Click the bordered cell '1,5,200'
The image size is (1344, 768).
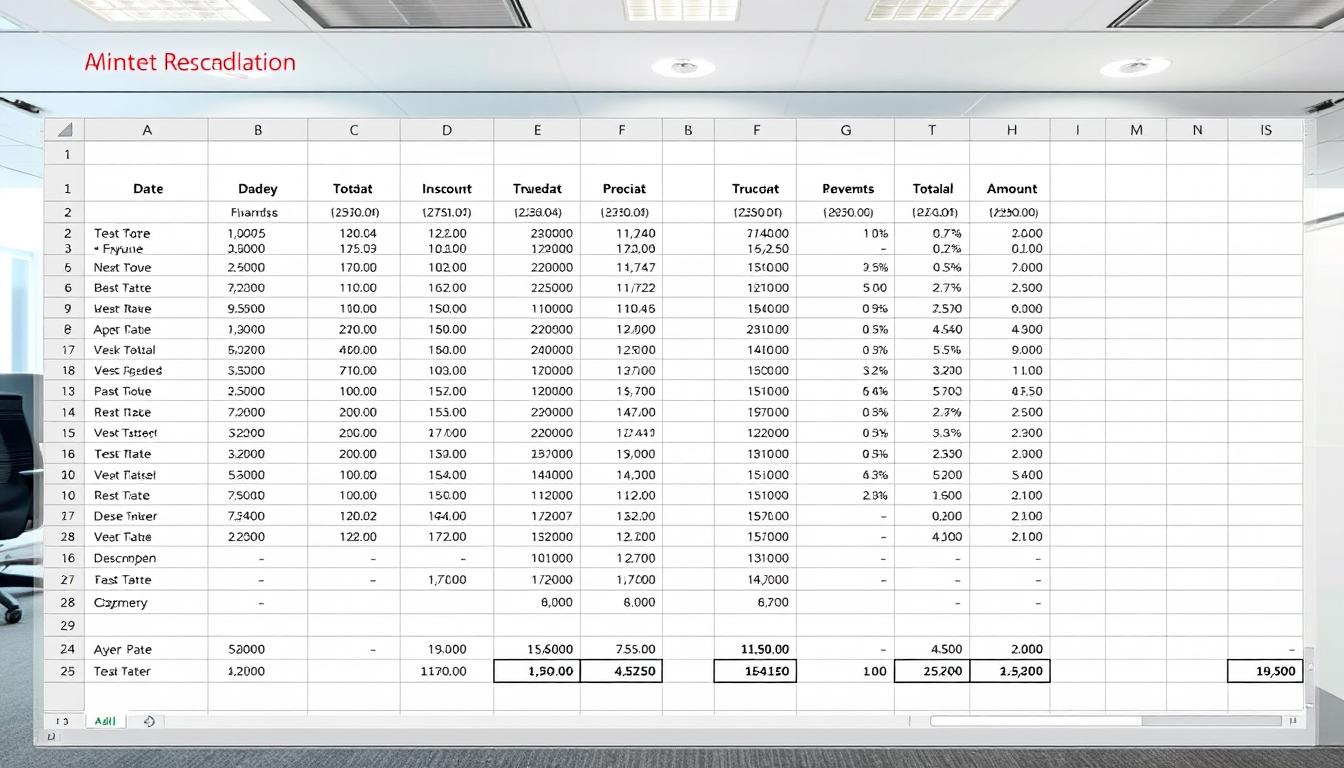click(1010, 671)
